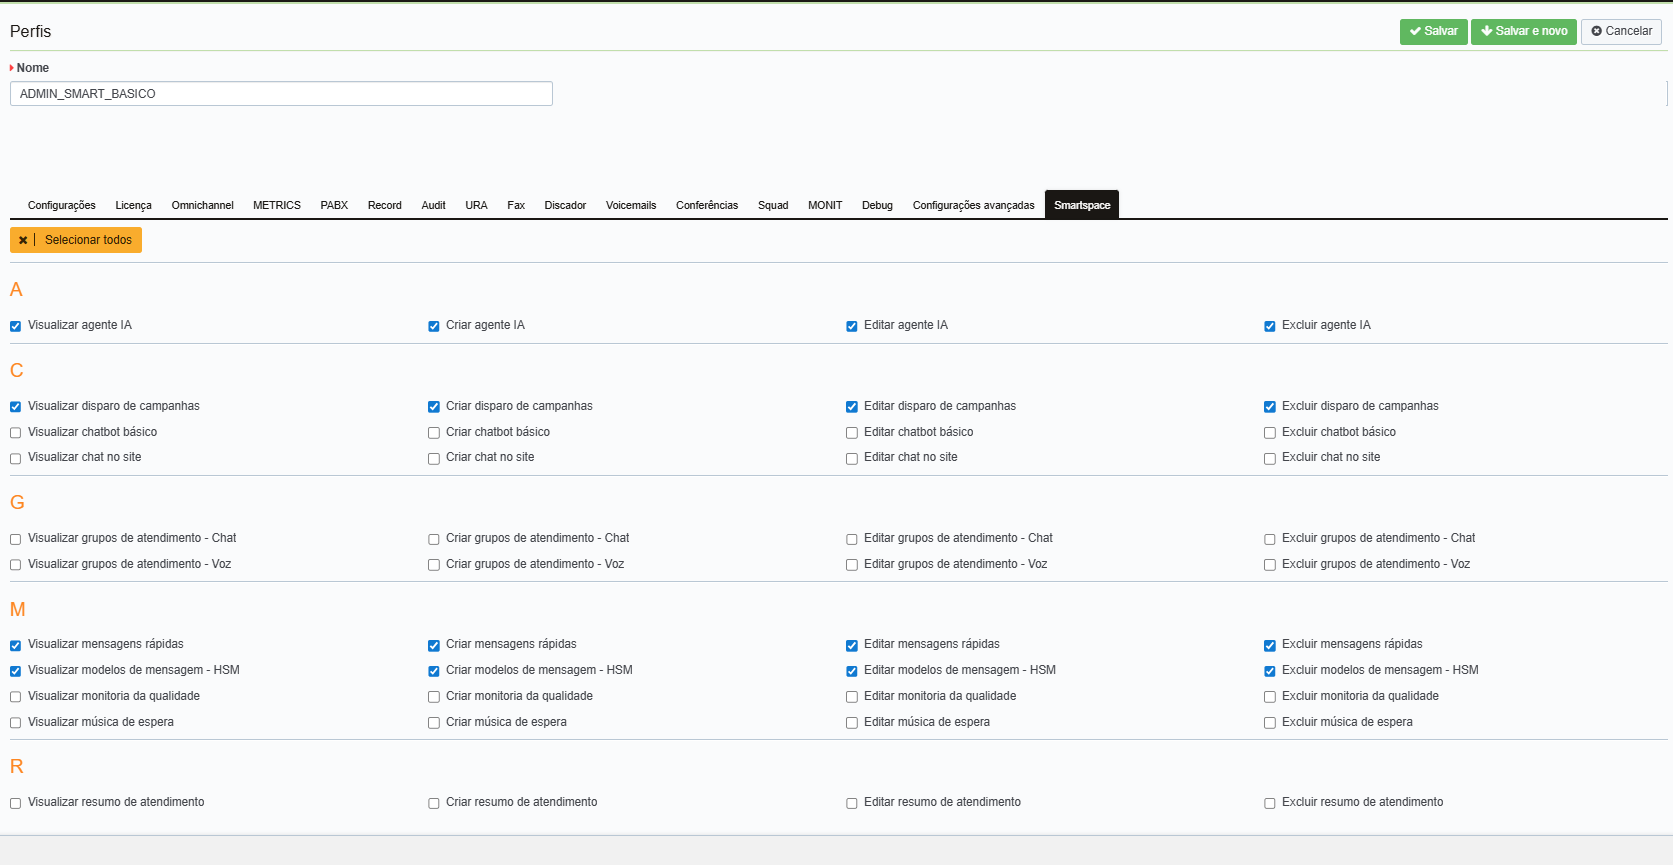Click the Selecionar todos button
The width and height of the screenshot is (1673, 865).
tap(76, 240)
